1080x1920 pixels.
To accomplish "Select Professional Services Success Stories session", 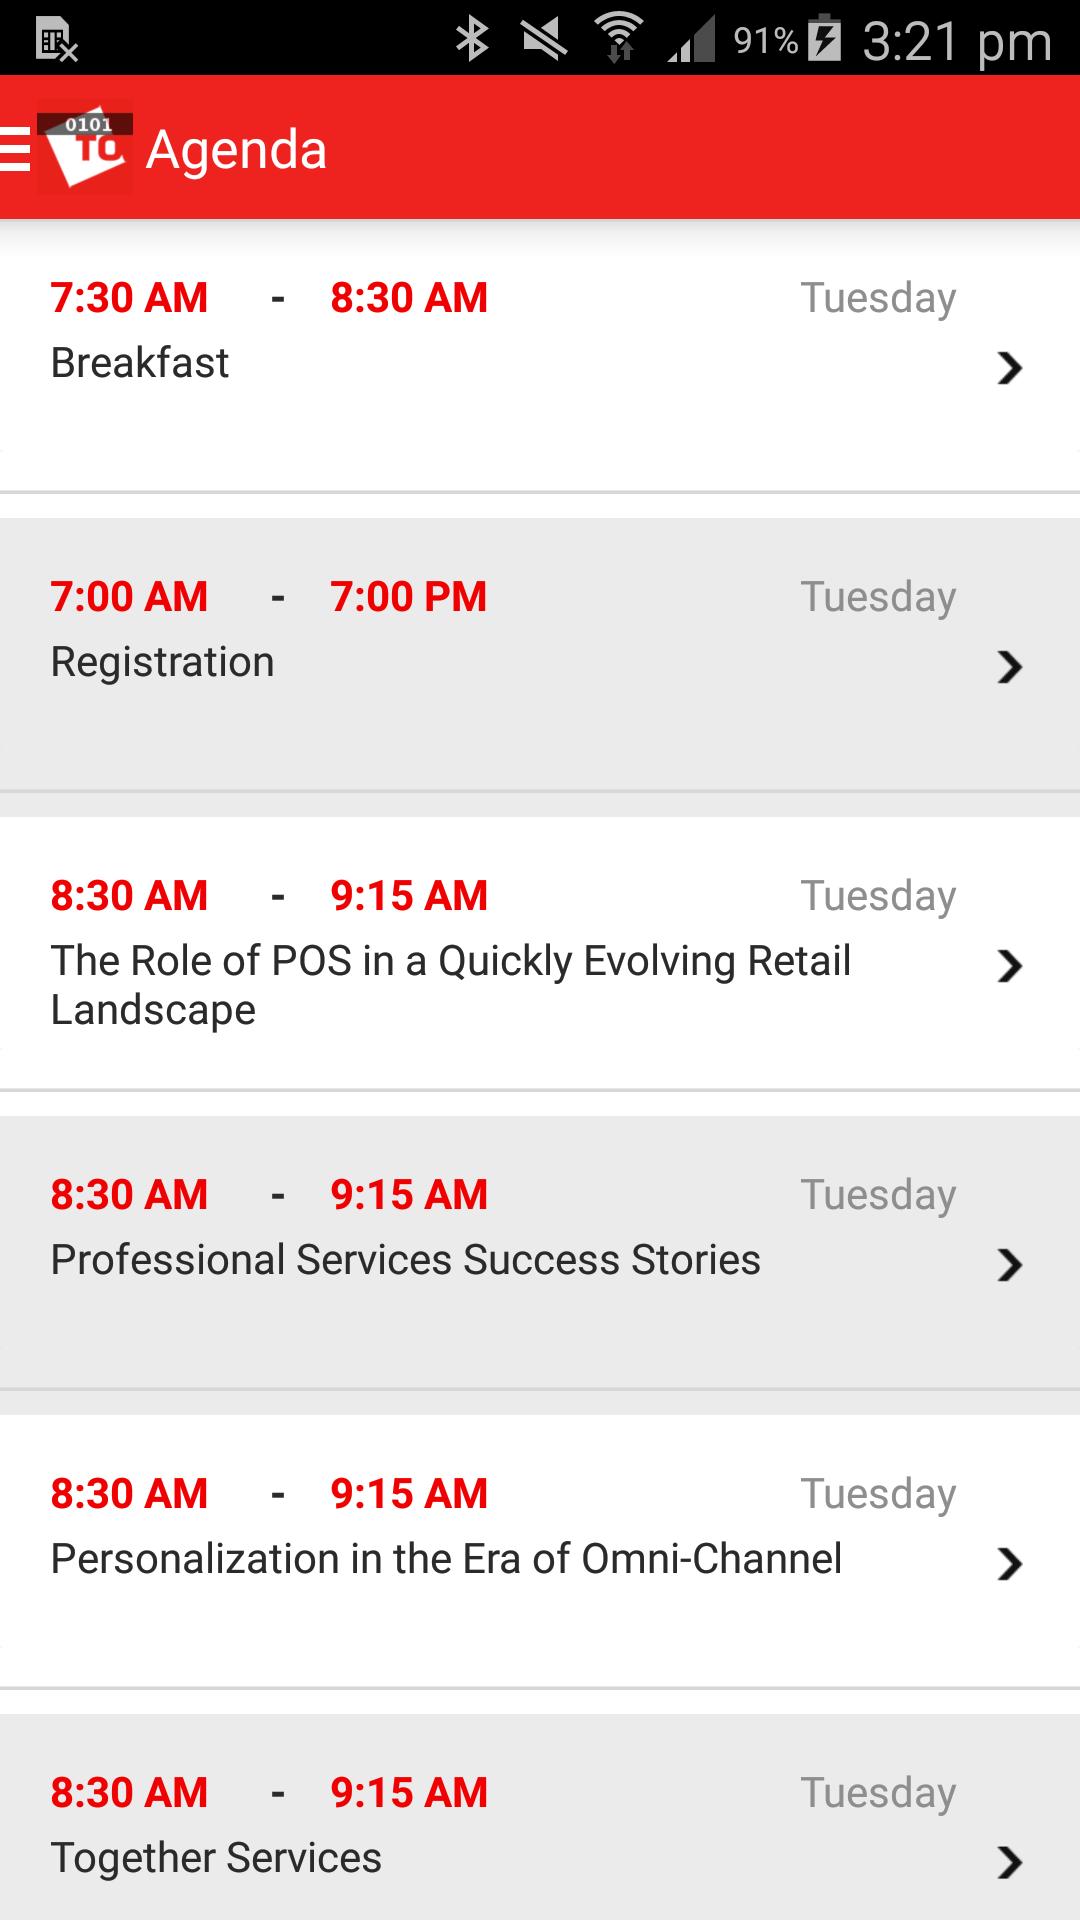I will 405,1260.
